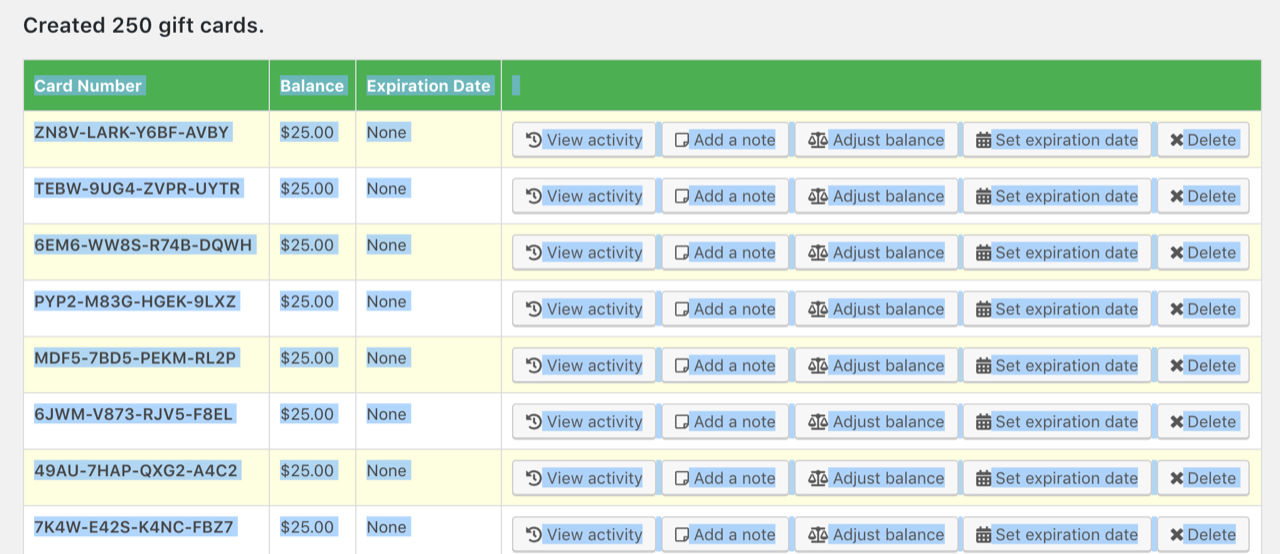This screenshot has width=1280, height=554.
Task: Add a note to card 7K4W-E42S-K4NC-FBZ7
Action: tap(725, 535)
